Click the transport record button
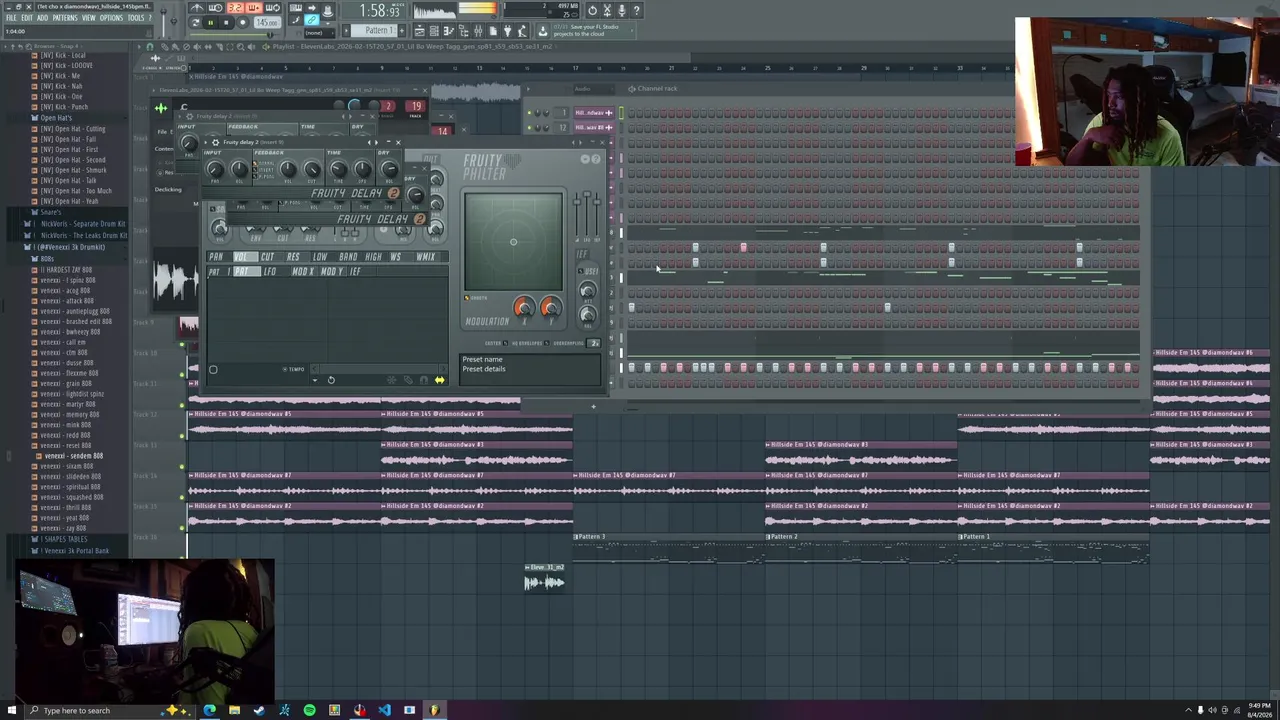Screen dimensions: 1280x720 click(243, 22)
